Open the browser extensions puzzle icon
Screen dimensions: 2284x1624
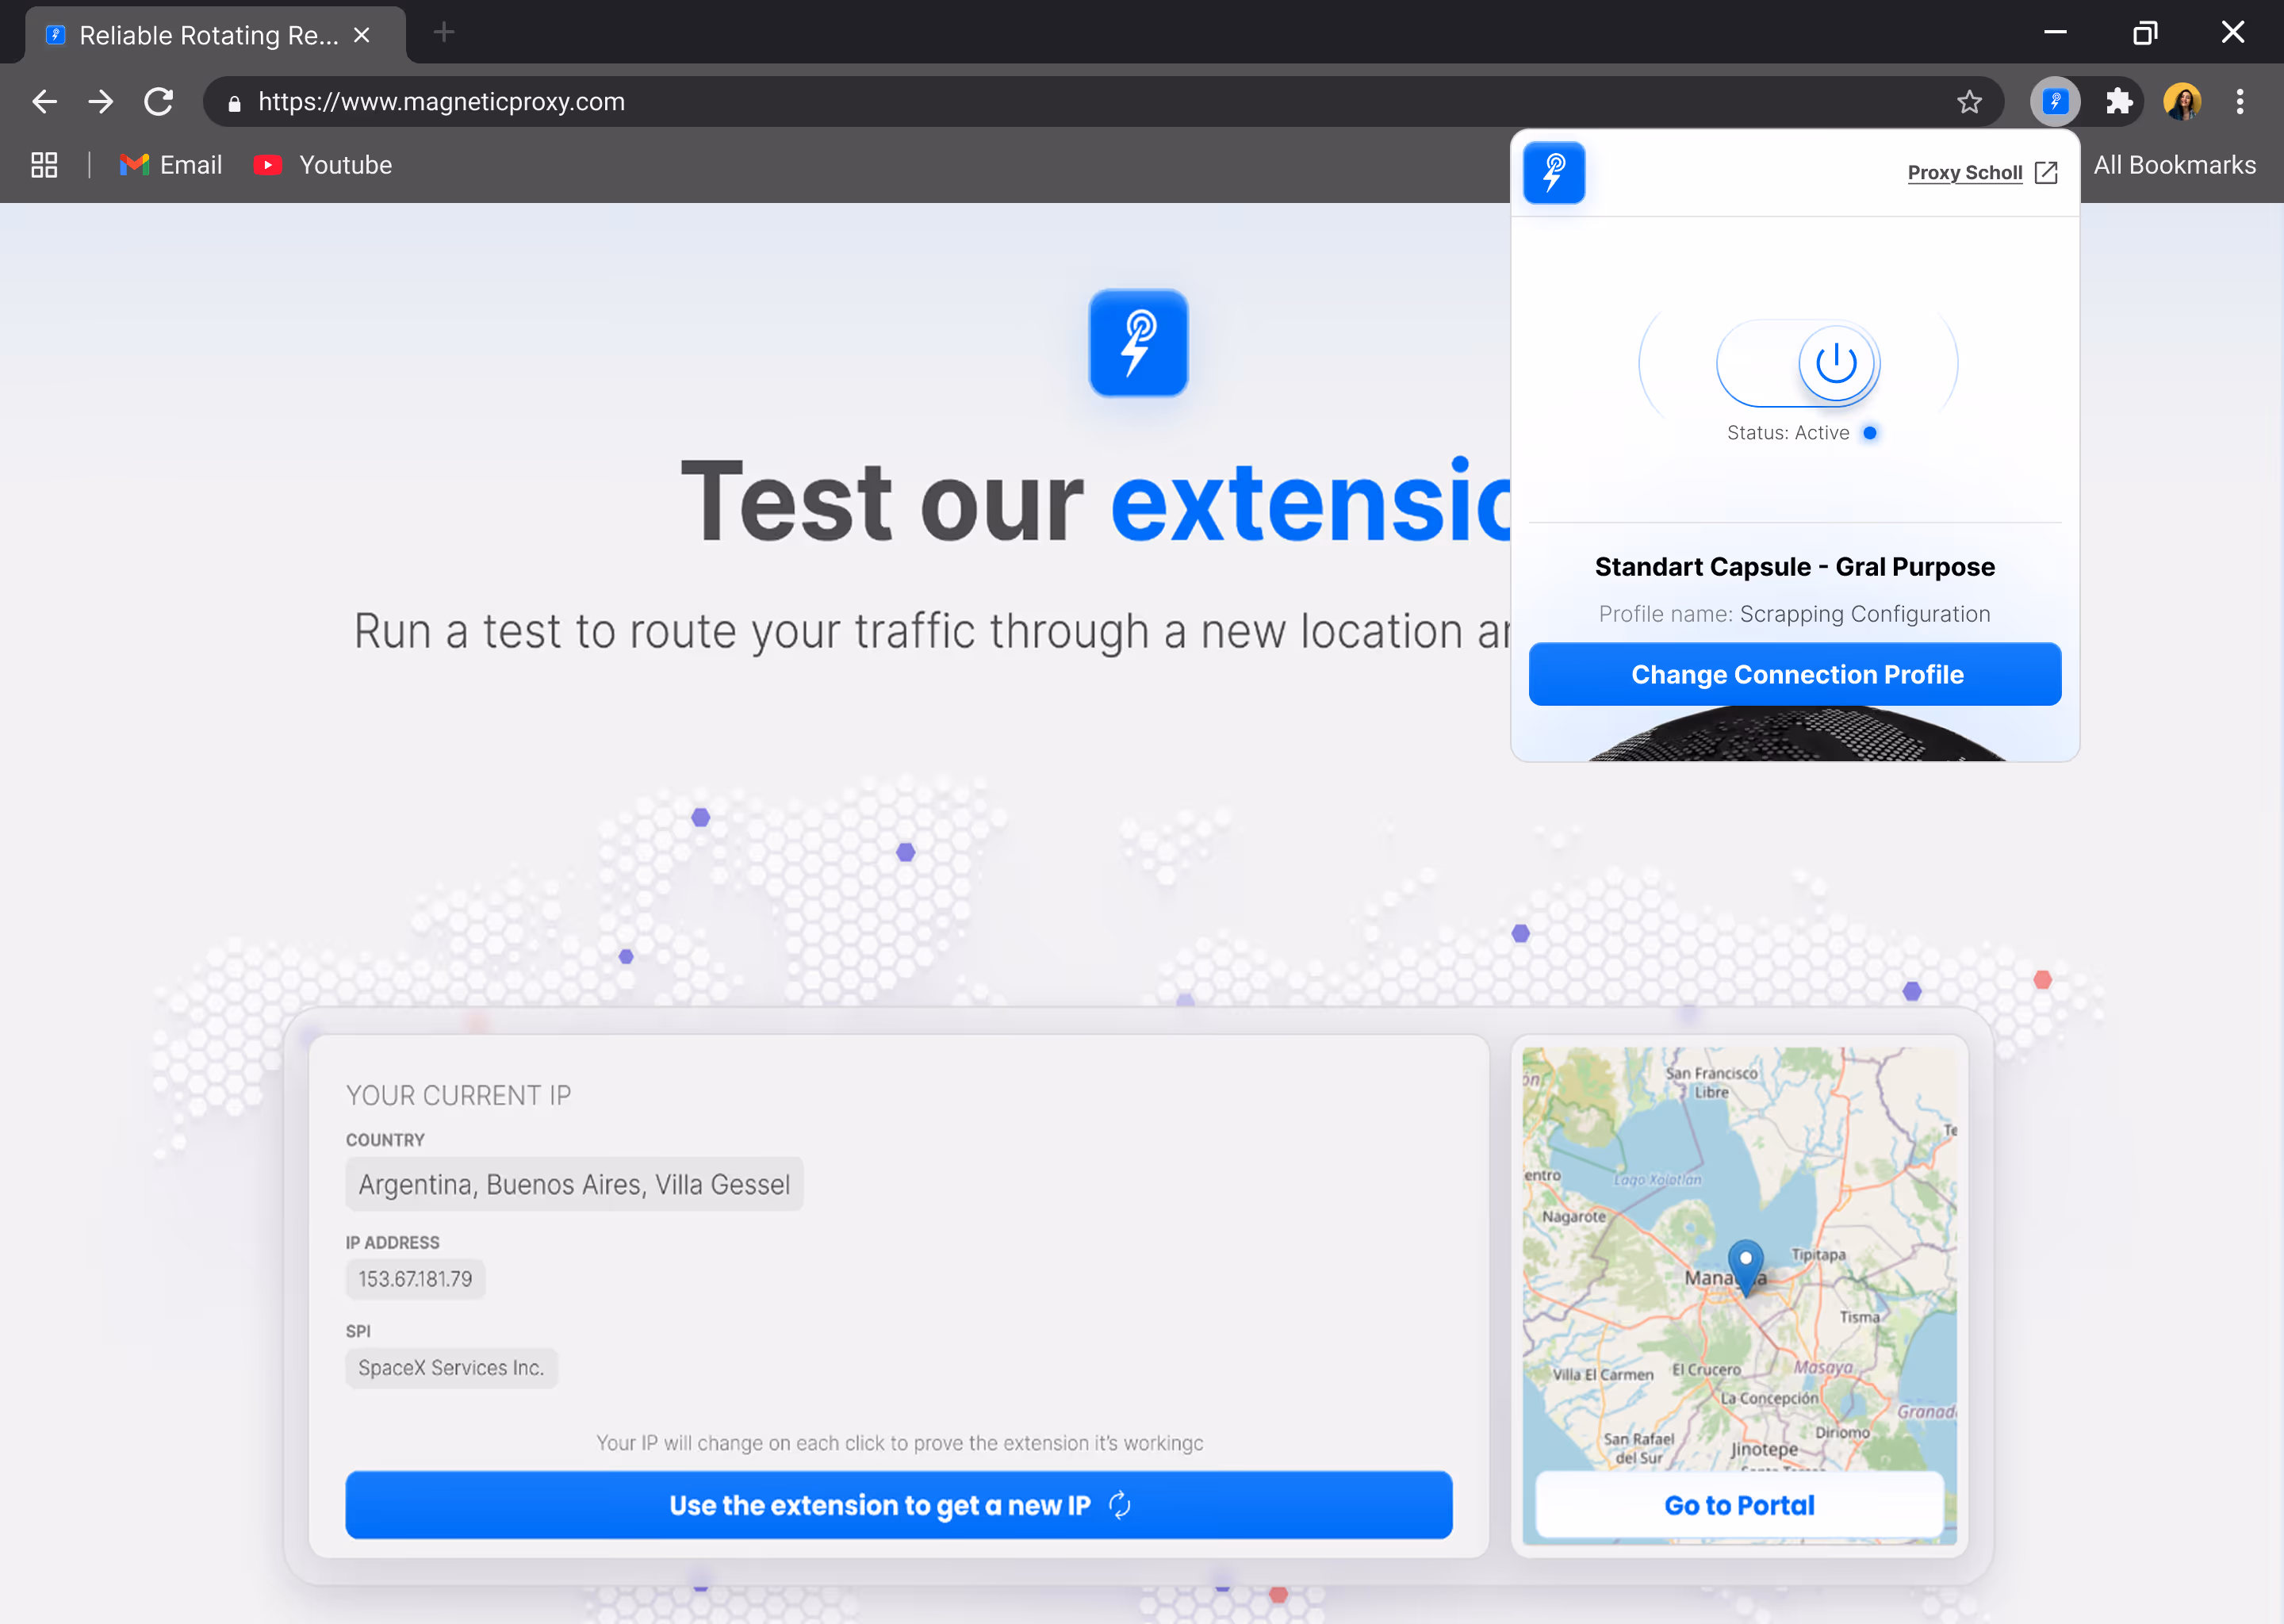(x=2119, y=101)
